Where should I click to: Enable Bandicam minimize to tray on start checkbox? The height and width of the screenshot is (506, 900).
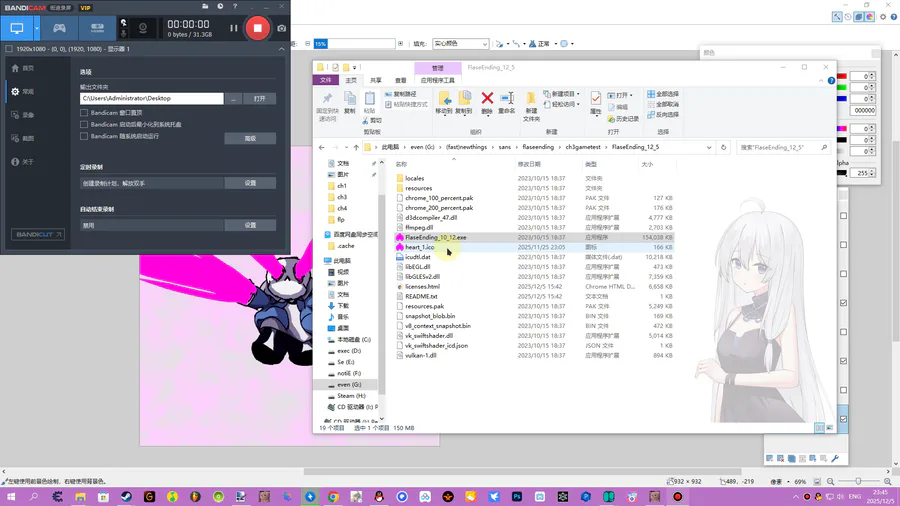(84, 124)
